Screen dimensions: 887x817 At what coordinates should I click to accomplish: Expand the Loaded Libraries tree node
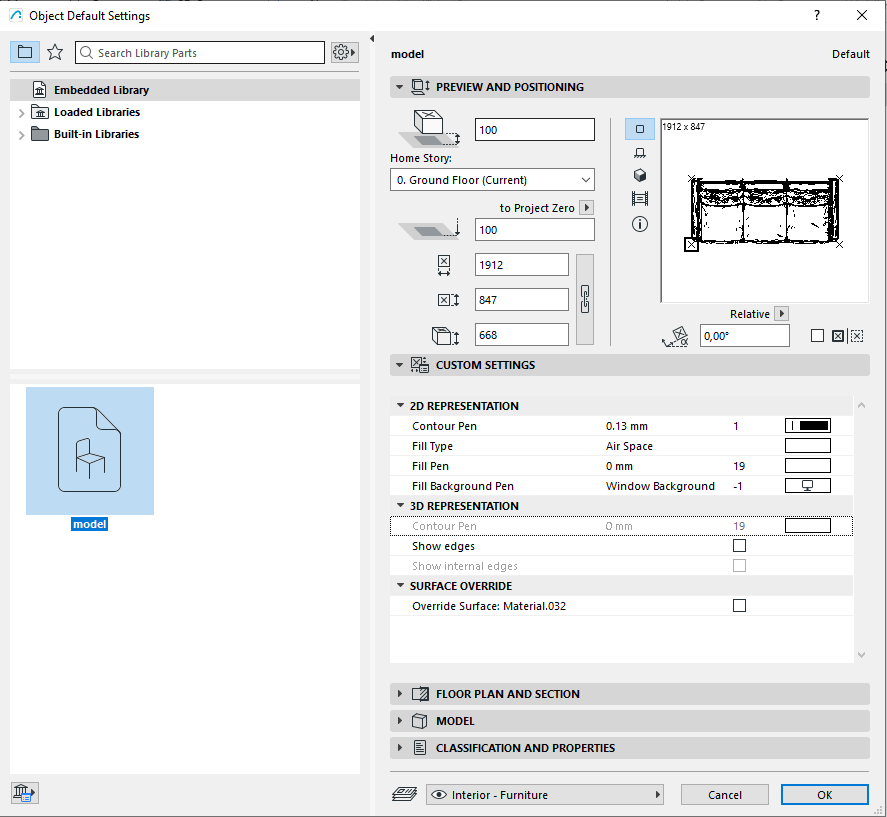[21, 113]
